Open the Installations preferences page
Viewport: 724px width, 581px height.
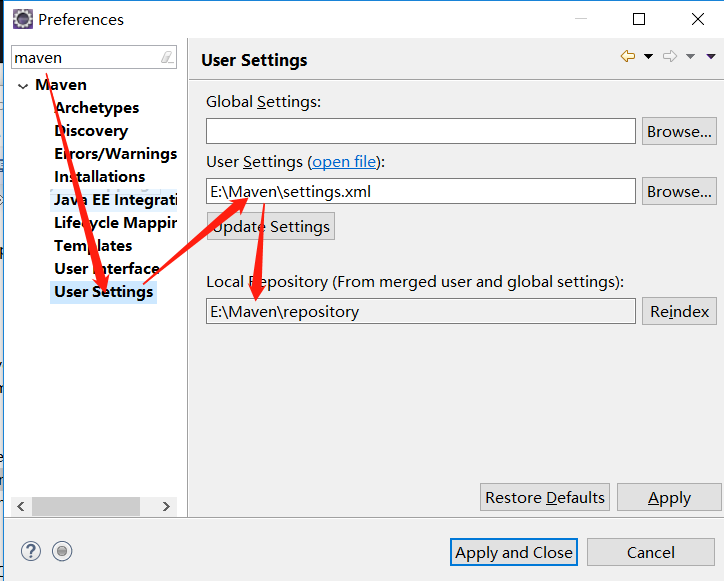click(100, 176)
